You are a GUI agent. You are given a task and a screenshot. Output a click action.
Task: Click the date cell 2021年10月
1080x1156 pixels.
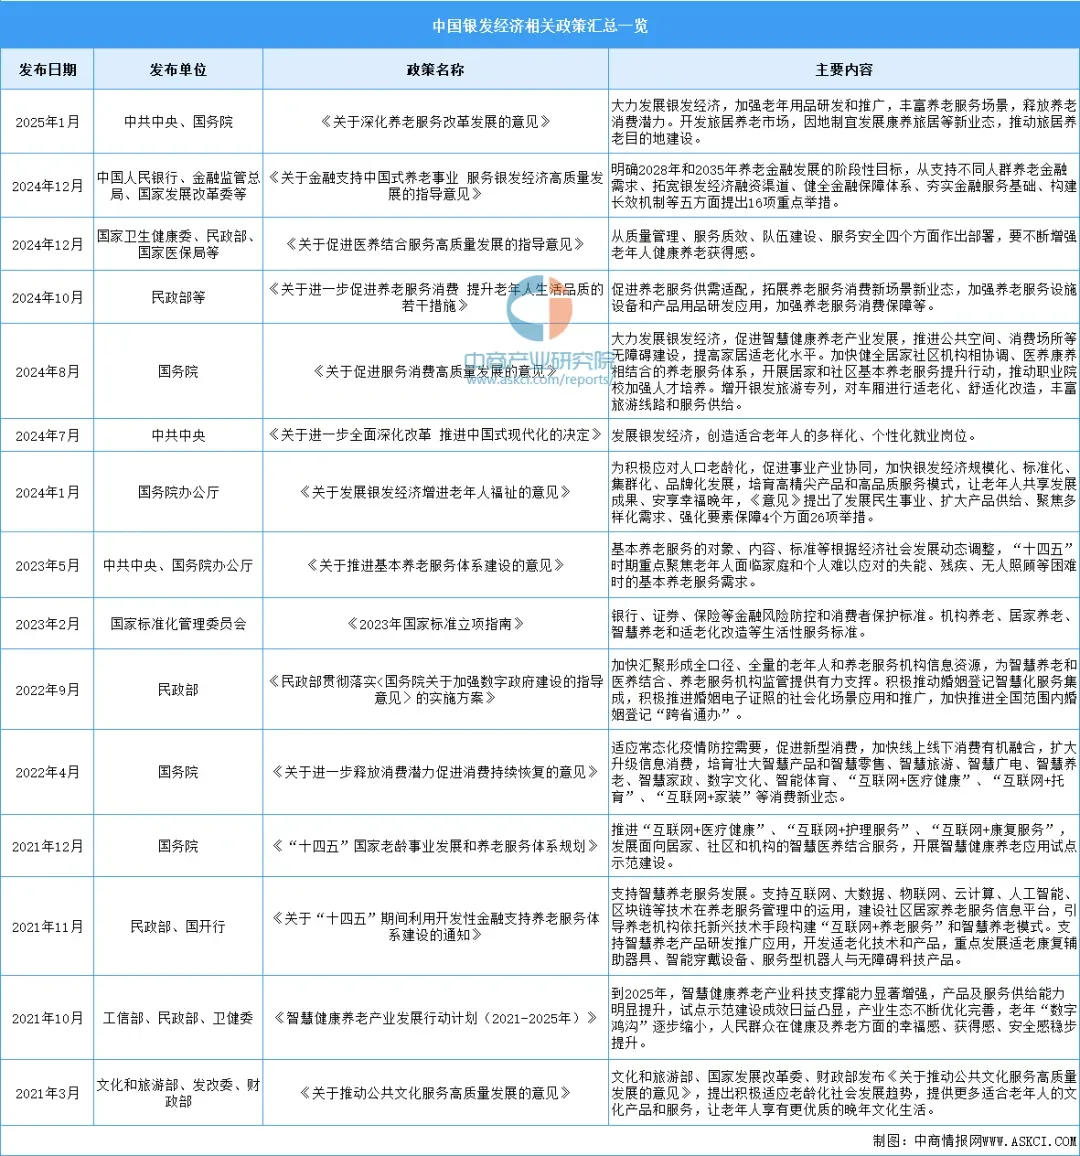[47, 1019]
